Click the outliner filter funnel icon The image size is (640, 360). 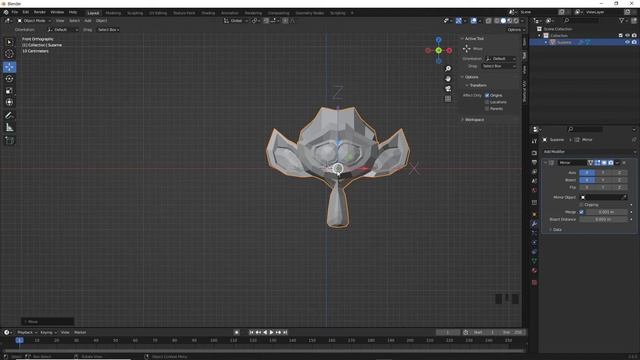[x=621, y=20]
